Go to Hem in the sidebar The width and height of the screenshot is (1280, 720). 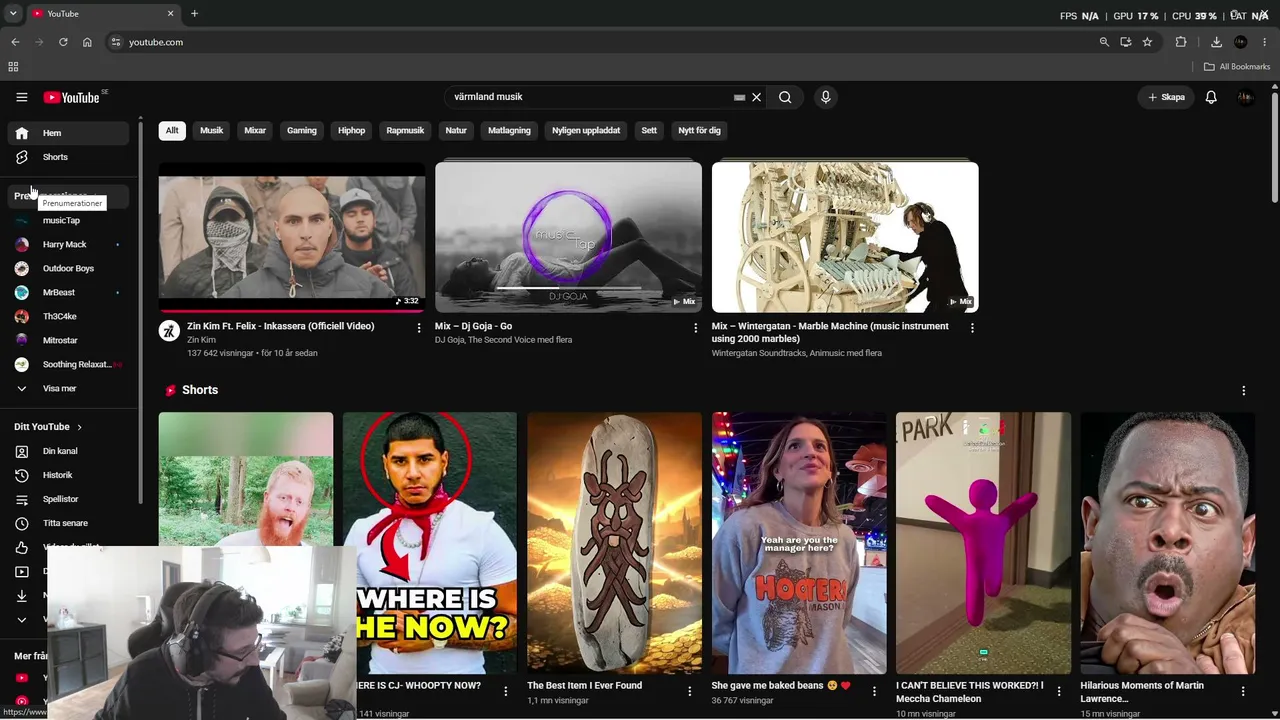click(x=69, y=133)
